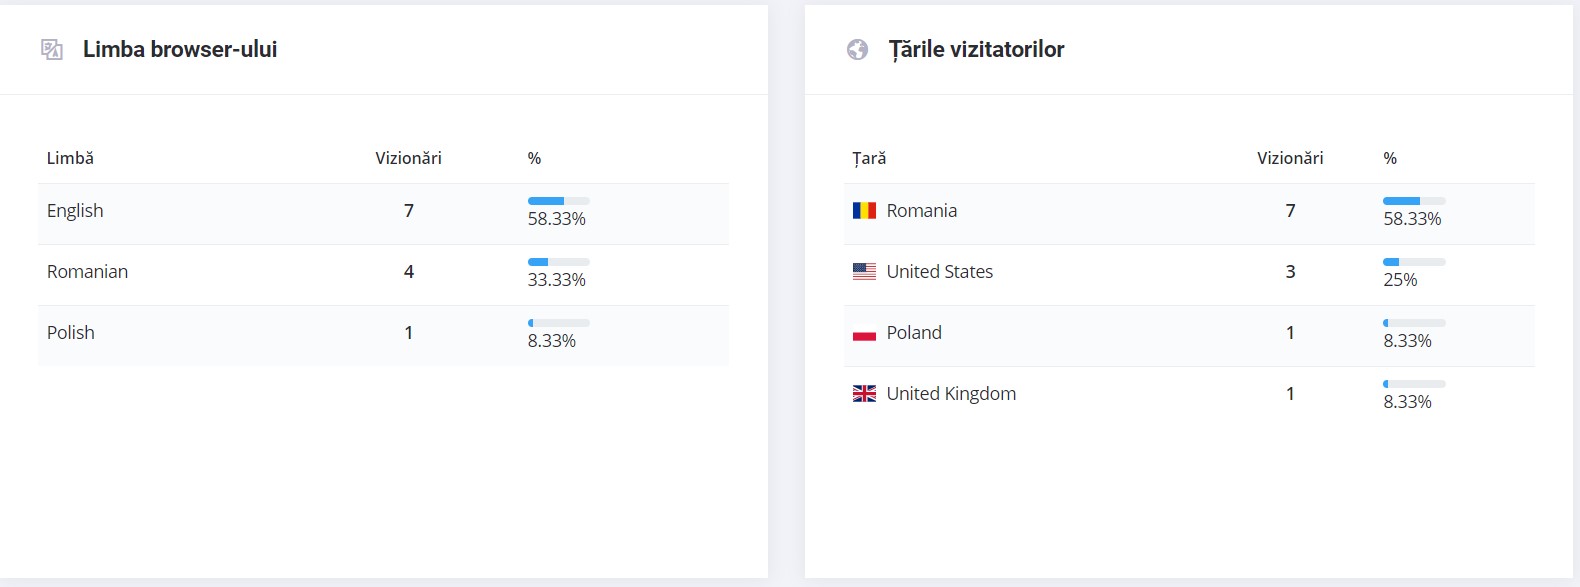Click the United Kingdom flag icon
This screenshot has width=1580, height=587.
(x=864, y=394)
